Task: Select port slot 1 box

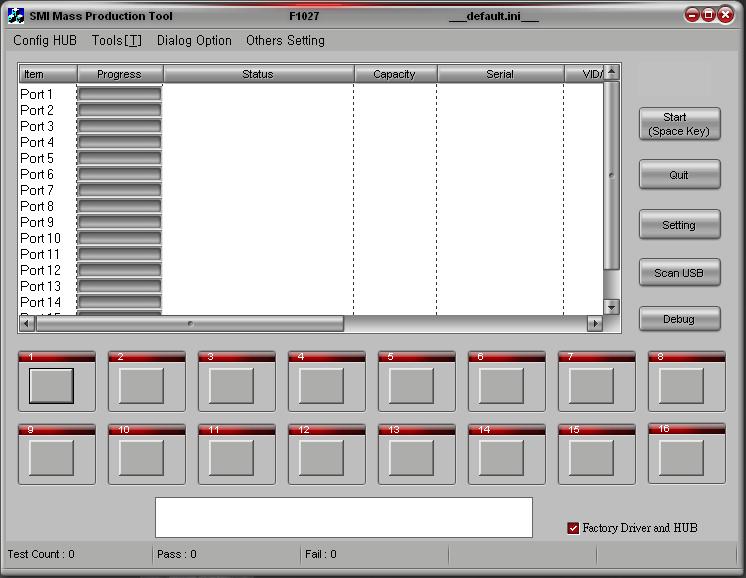Action: coord(51,386)
